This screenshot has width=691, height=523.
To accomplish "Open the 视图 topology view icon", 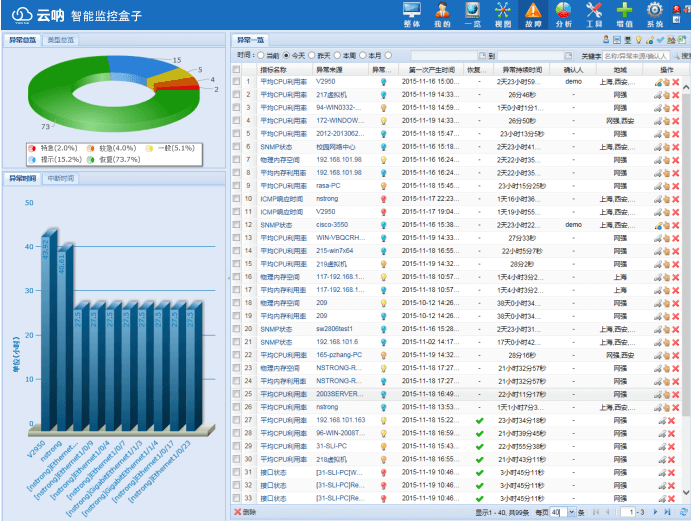I will click(503, 12).
